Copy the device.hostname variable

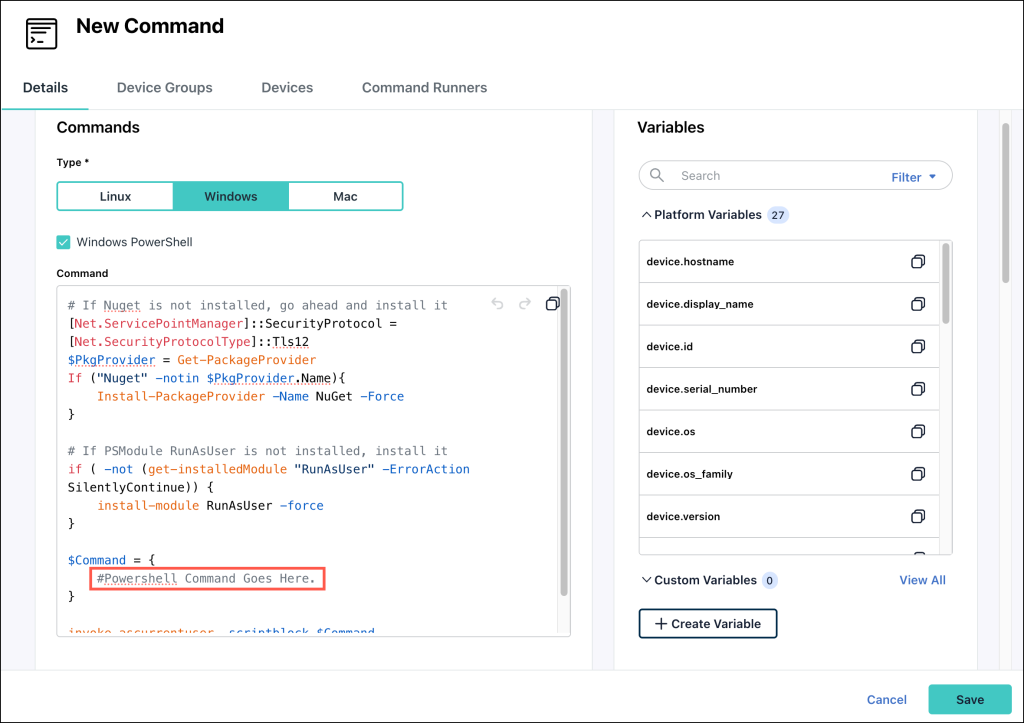click(917, 262)
